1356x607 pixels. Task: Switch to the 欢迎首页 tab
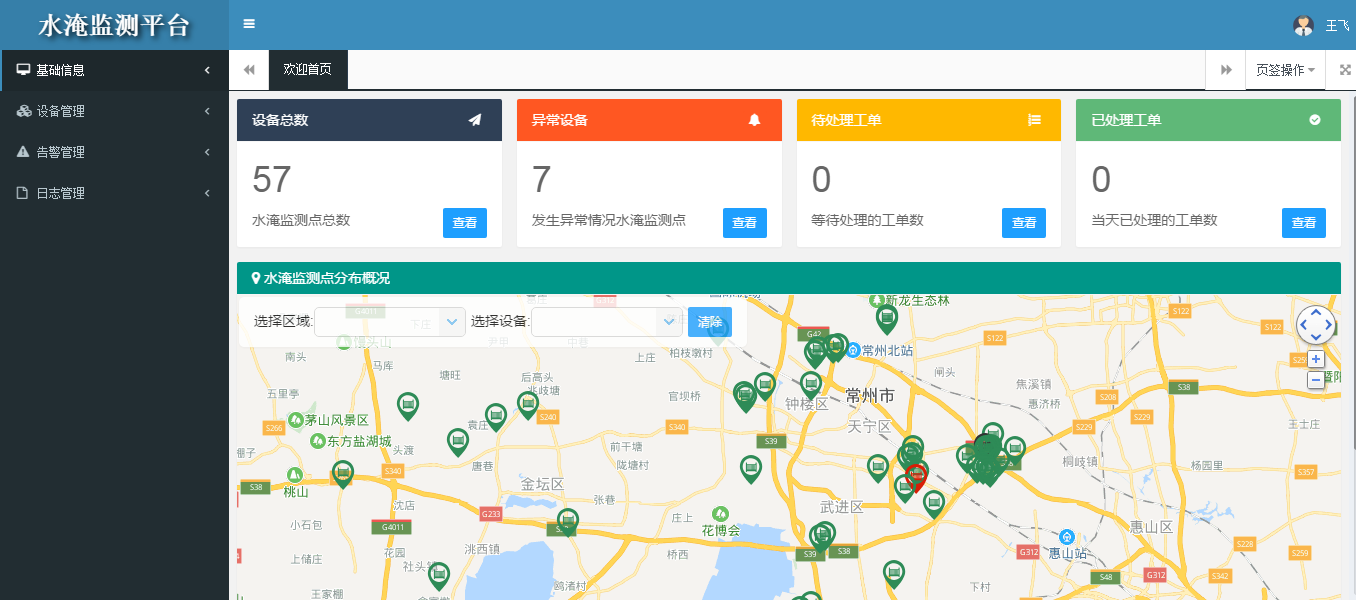click(307, 70)
